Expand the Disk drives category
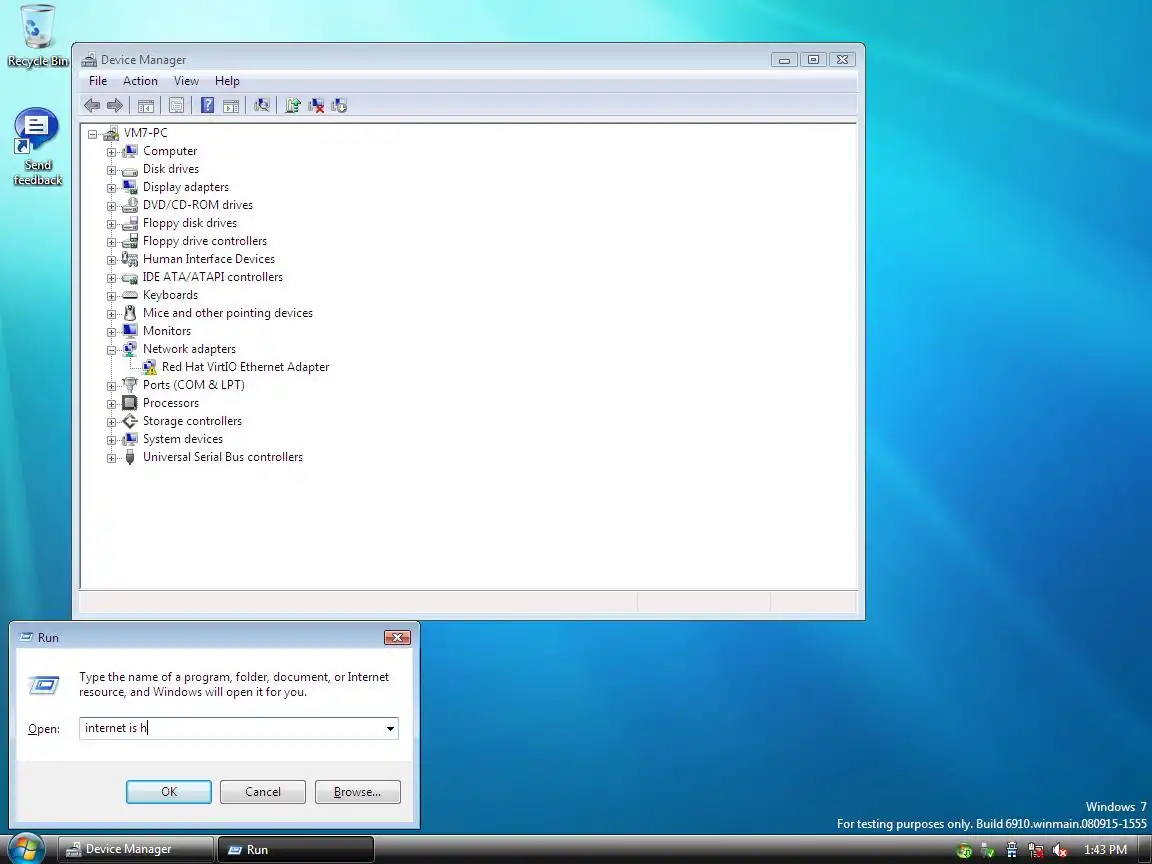Screen dimensions: 1152x864 pyautogui.click(x=112, y=170)
